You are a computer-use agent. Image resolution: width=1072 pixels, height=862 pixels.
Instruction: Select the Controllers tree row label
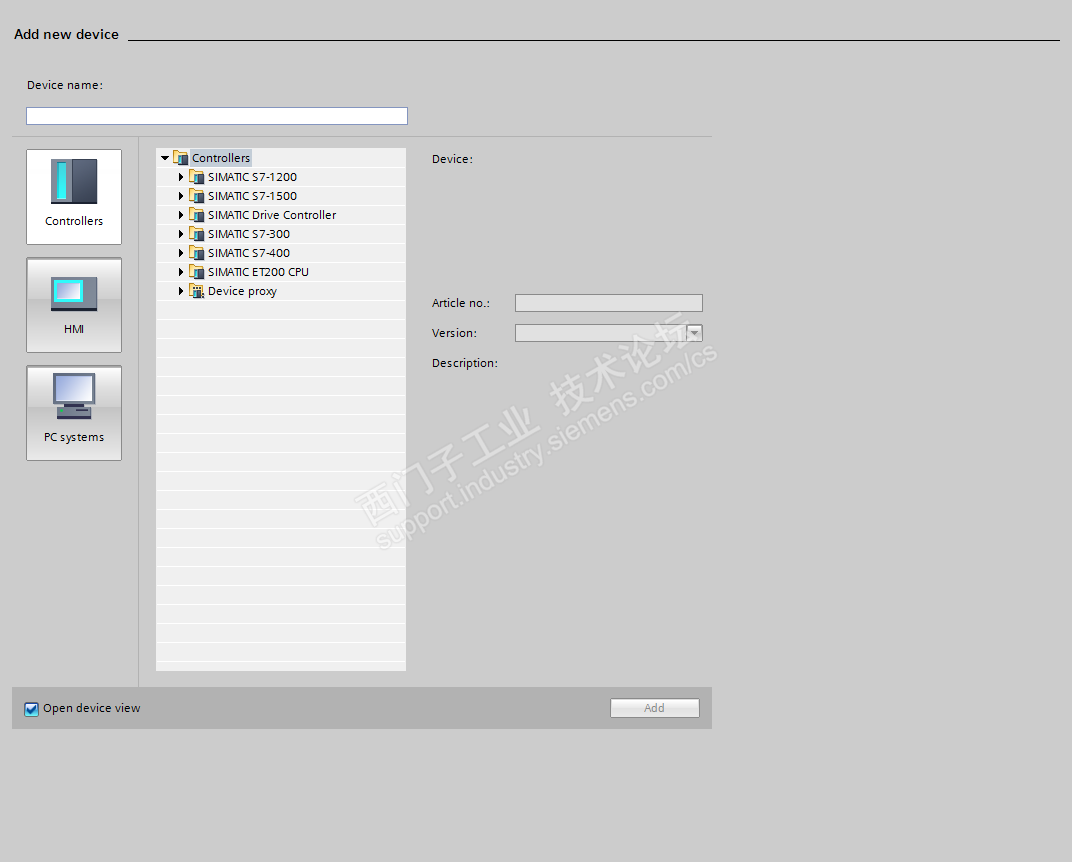point(221,158)
